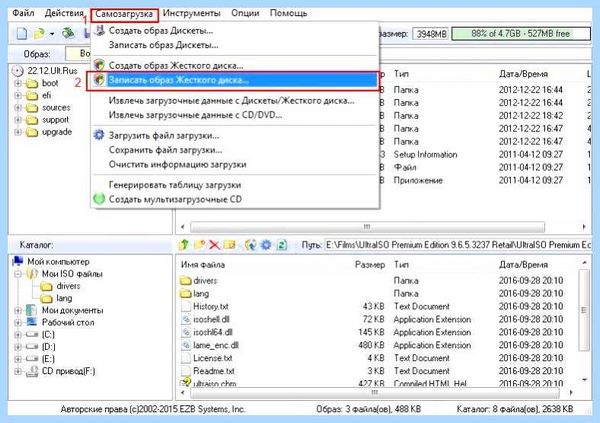Screen dimensions: 600x423
Task: Select the isoshl64.dll file
Action: tap(213, 332)
